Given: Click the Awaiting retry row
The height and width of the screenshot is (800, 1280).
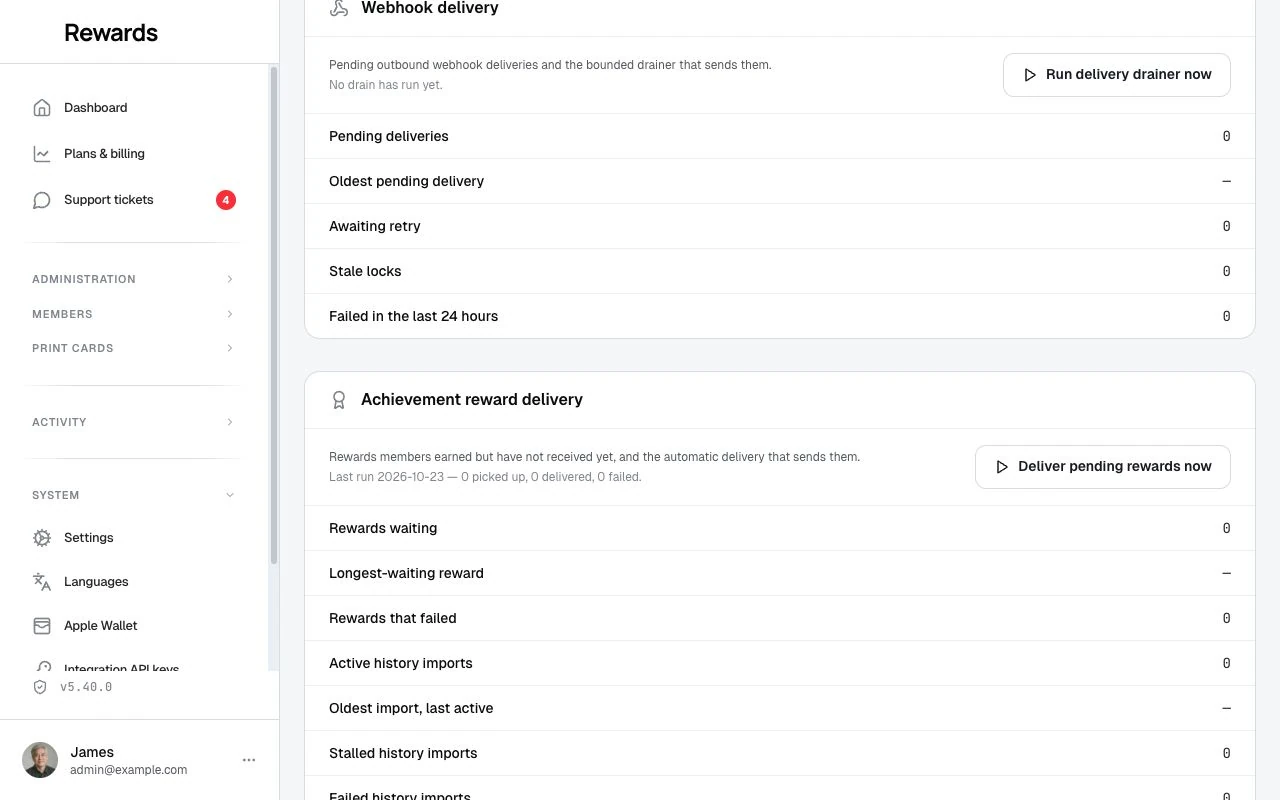Looking at the screenshot, I should (x=780, y=226).
